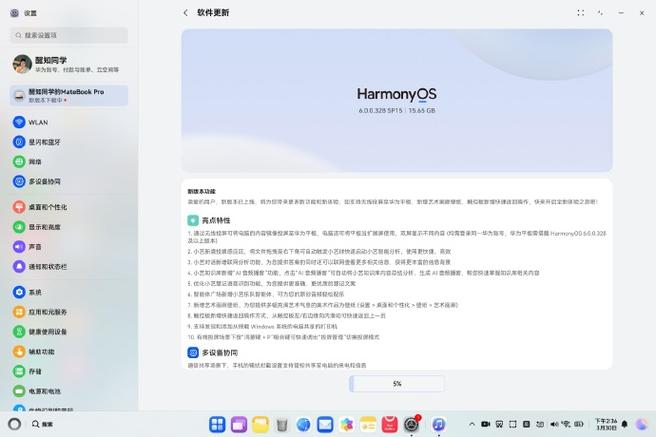Screen dimensions: 656x437
Task: Click the battery icon in tray
Action: [579, 424]
